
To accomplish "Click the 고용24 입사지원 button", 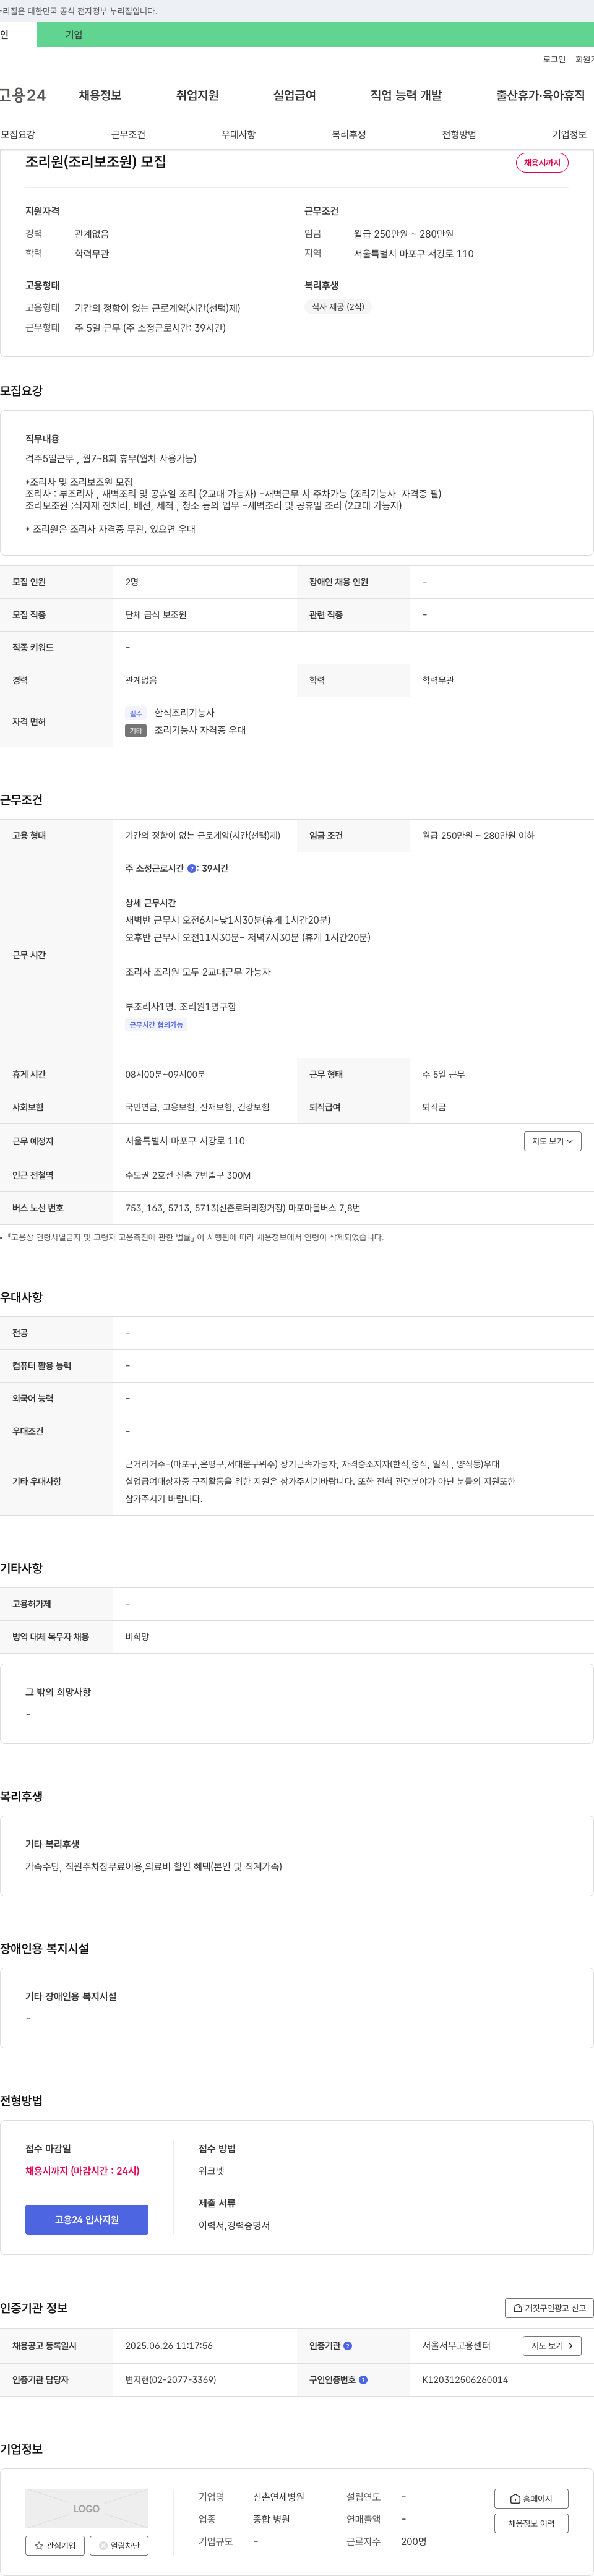I will [x=87, y=2219].
